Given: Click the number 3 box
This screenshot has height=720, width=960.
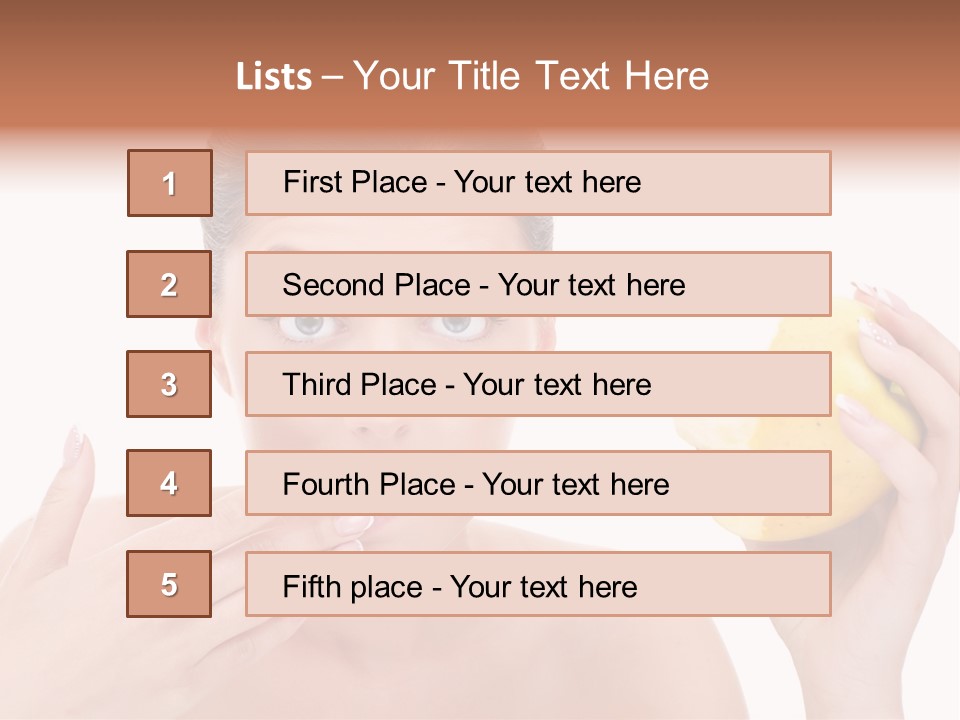Looking at the screenshot, I should (169, 384).
